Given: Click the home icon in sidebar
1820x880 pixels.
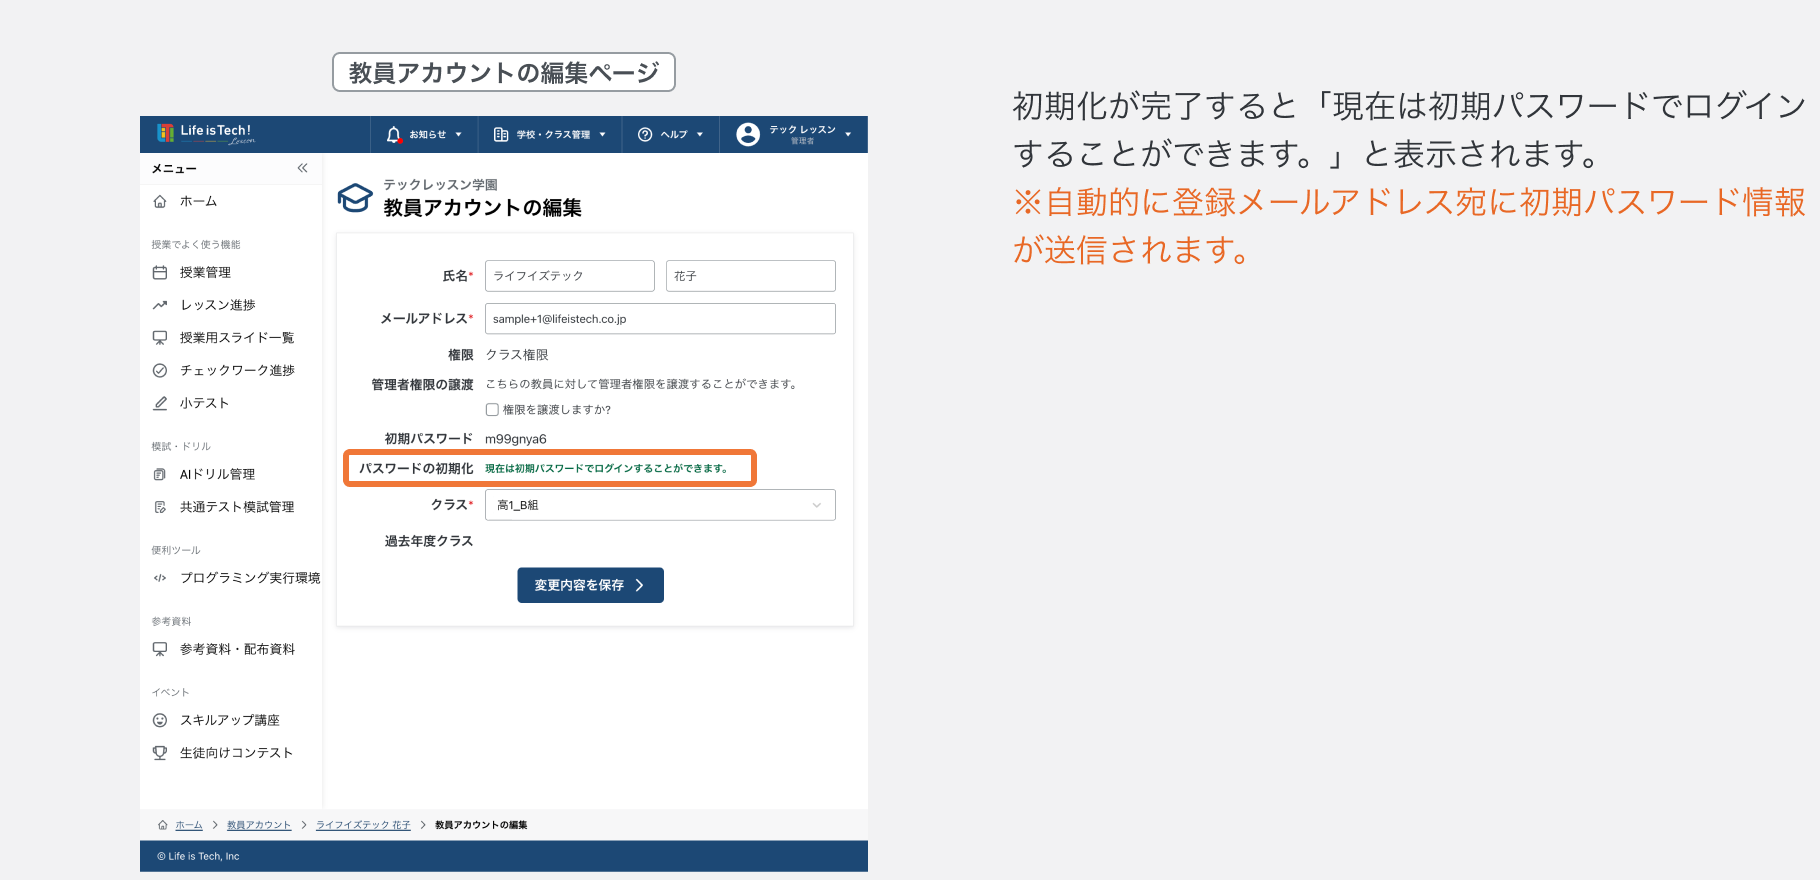Looking at the screenshot, I should point(160,201).
